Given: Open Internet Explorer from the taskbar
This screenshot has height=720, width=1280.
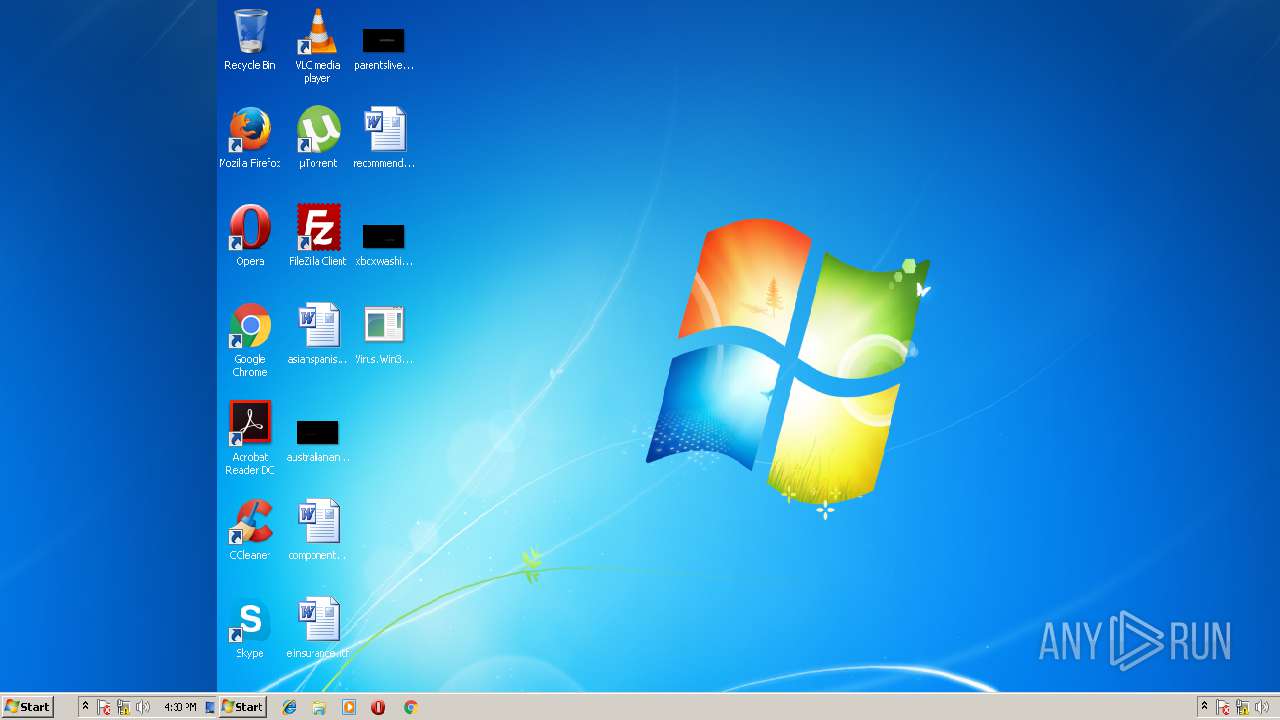Looking at the screenshot, I should pos(289,707).
